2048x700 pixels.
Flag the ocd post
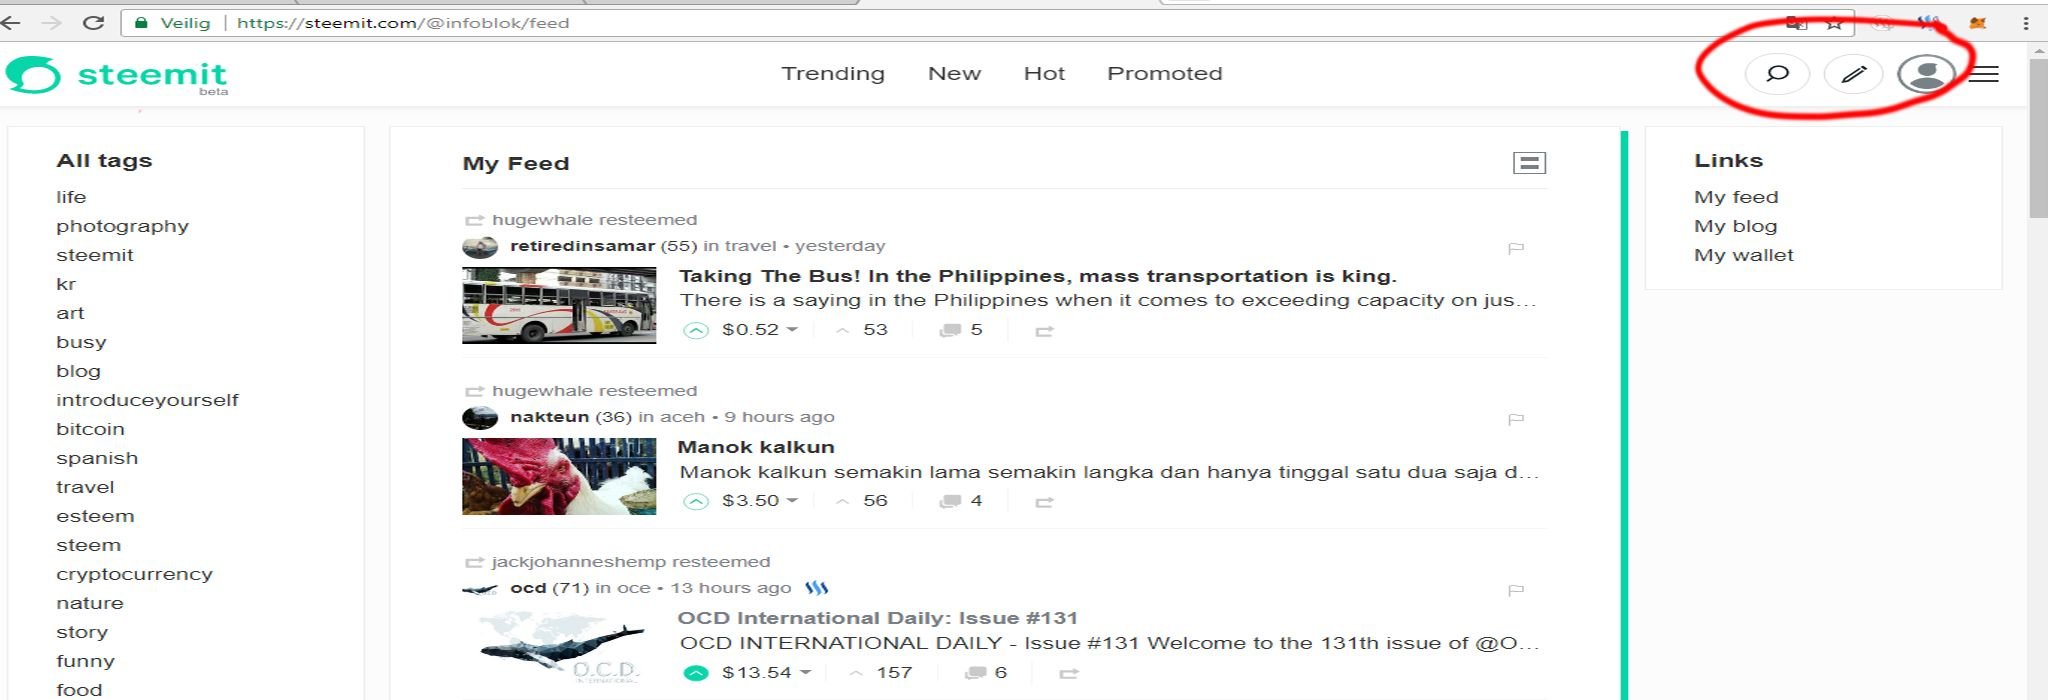click(x=1515, y=590)
